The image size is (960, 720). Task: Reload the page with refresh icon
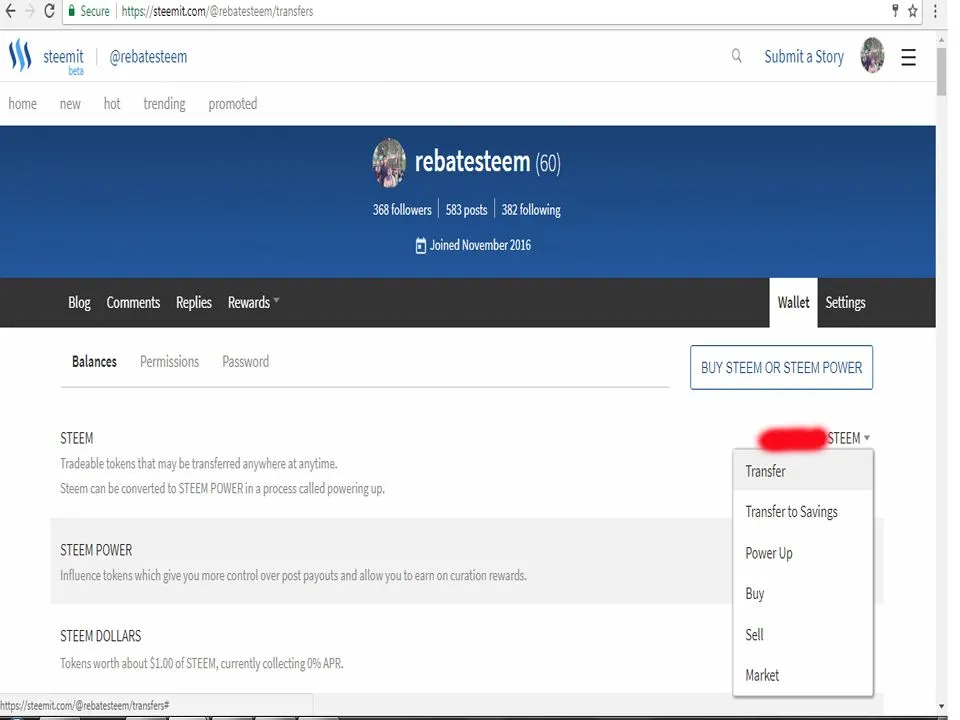(x=49, y=11)
